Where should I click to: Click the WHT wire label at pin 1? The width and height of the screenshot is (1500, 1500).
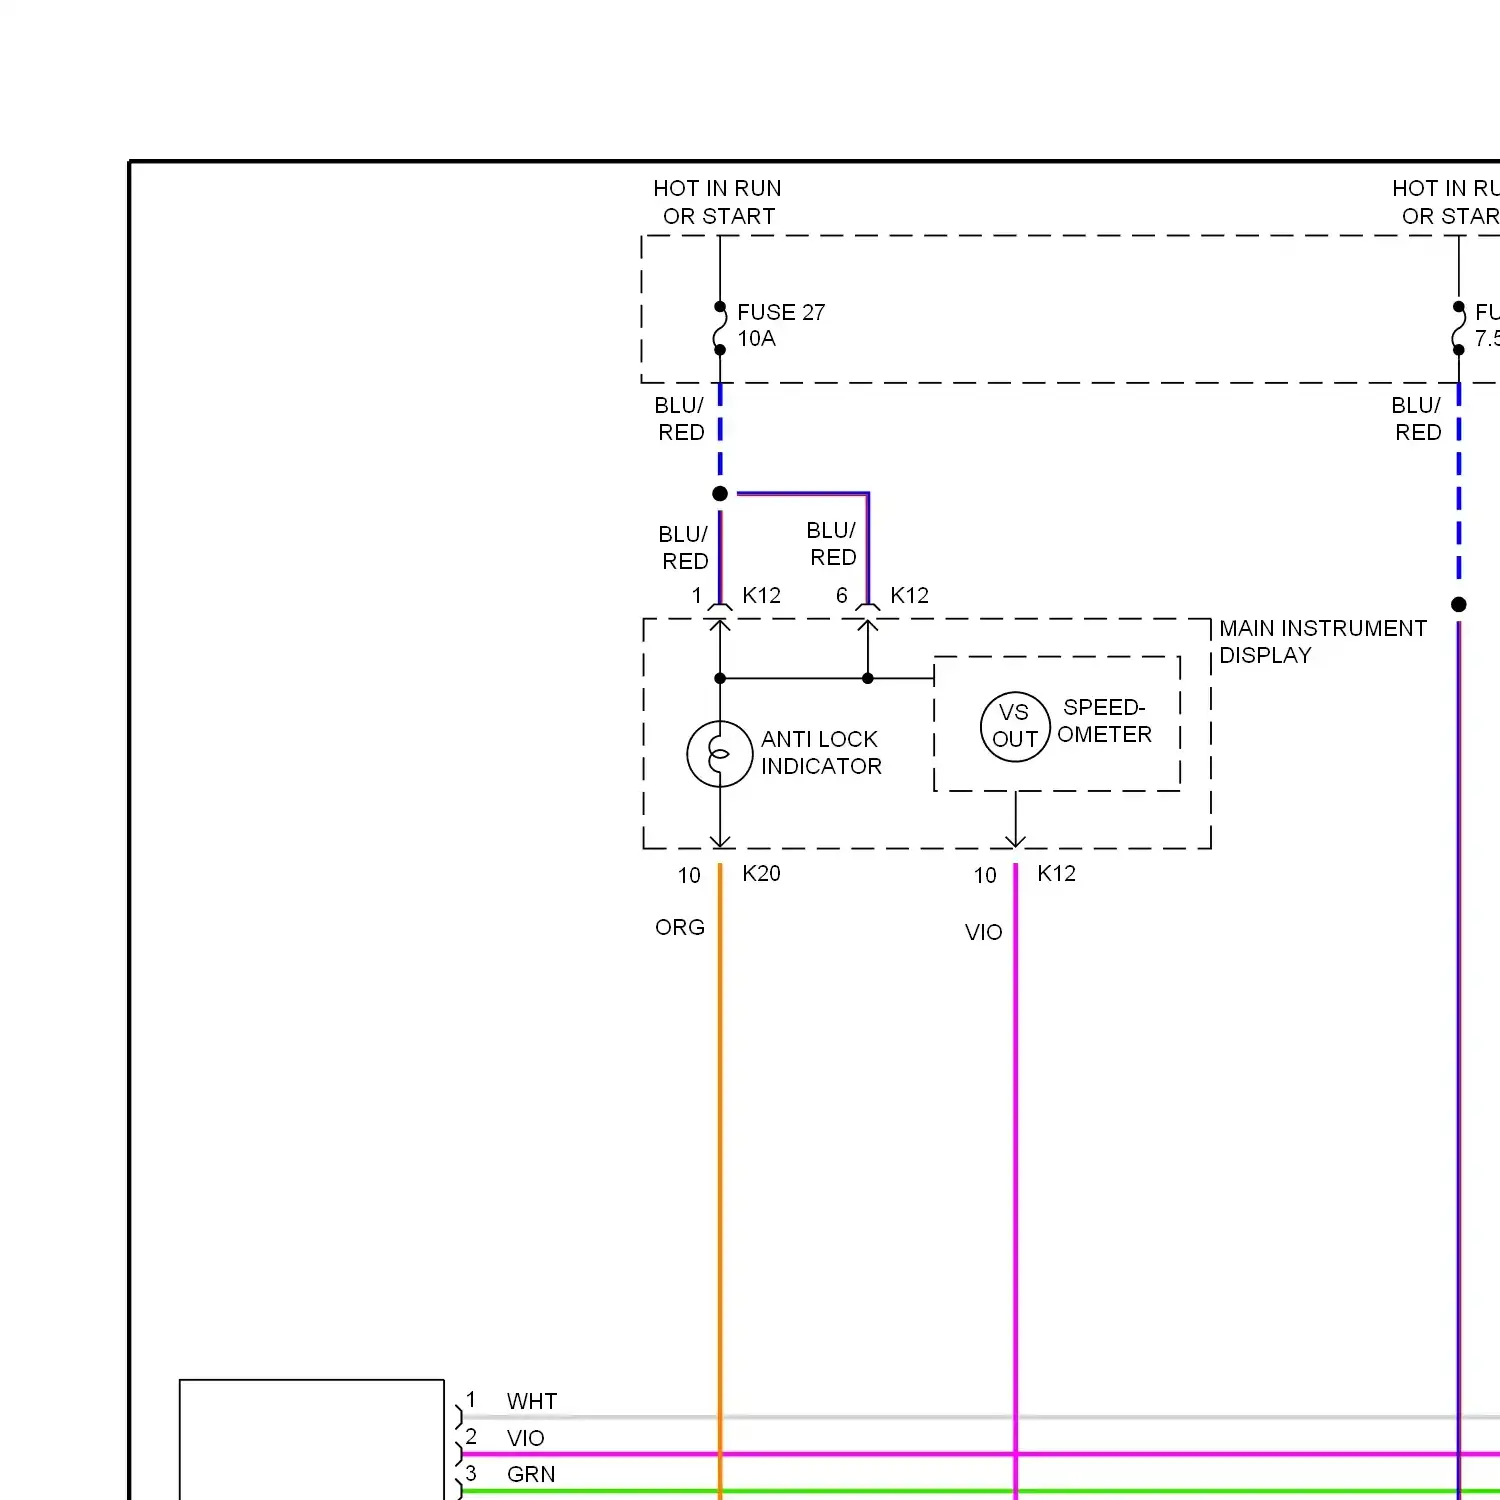point(531,1401)
